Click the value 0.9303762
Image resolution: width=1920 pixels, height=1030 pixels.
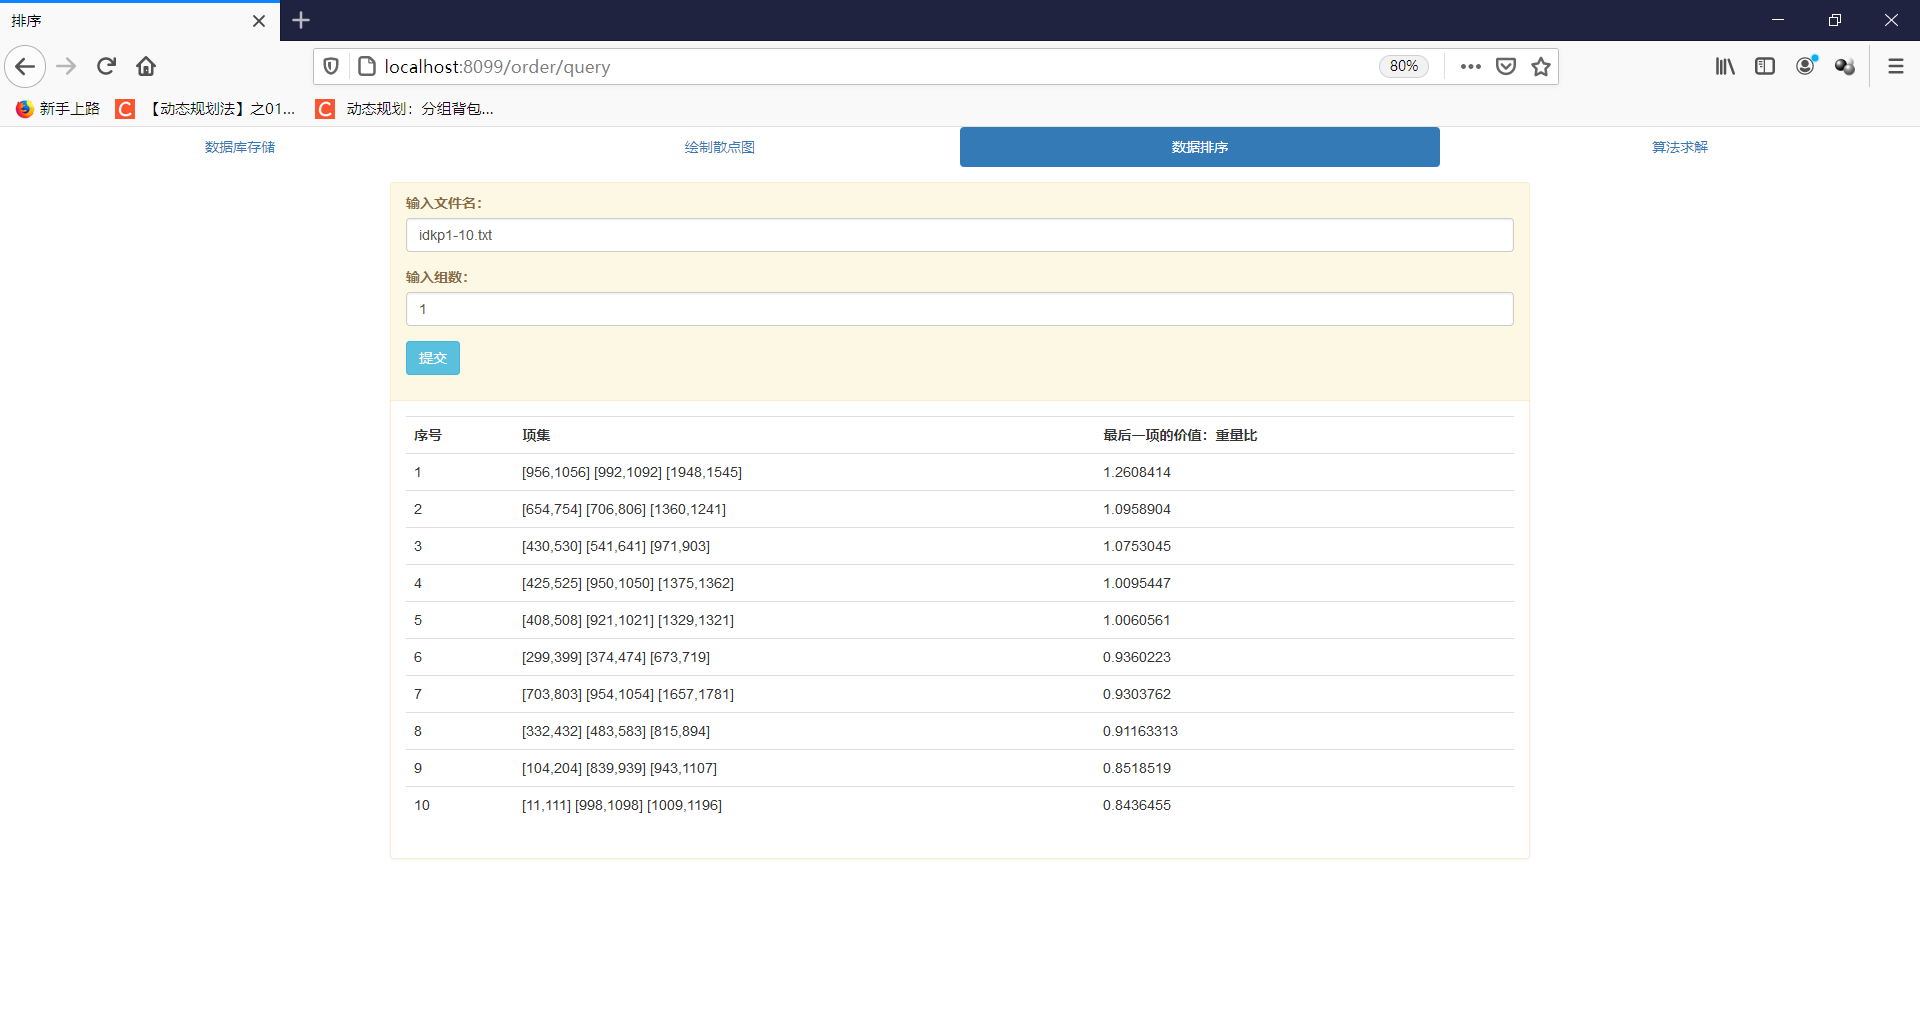point(1137,694)
